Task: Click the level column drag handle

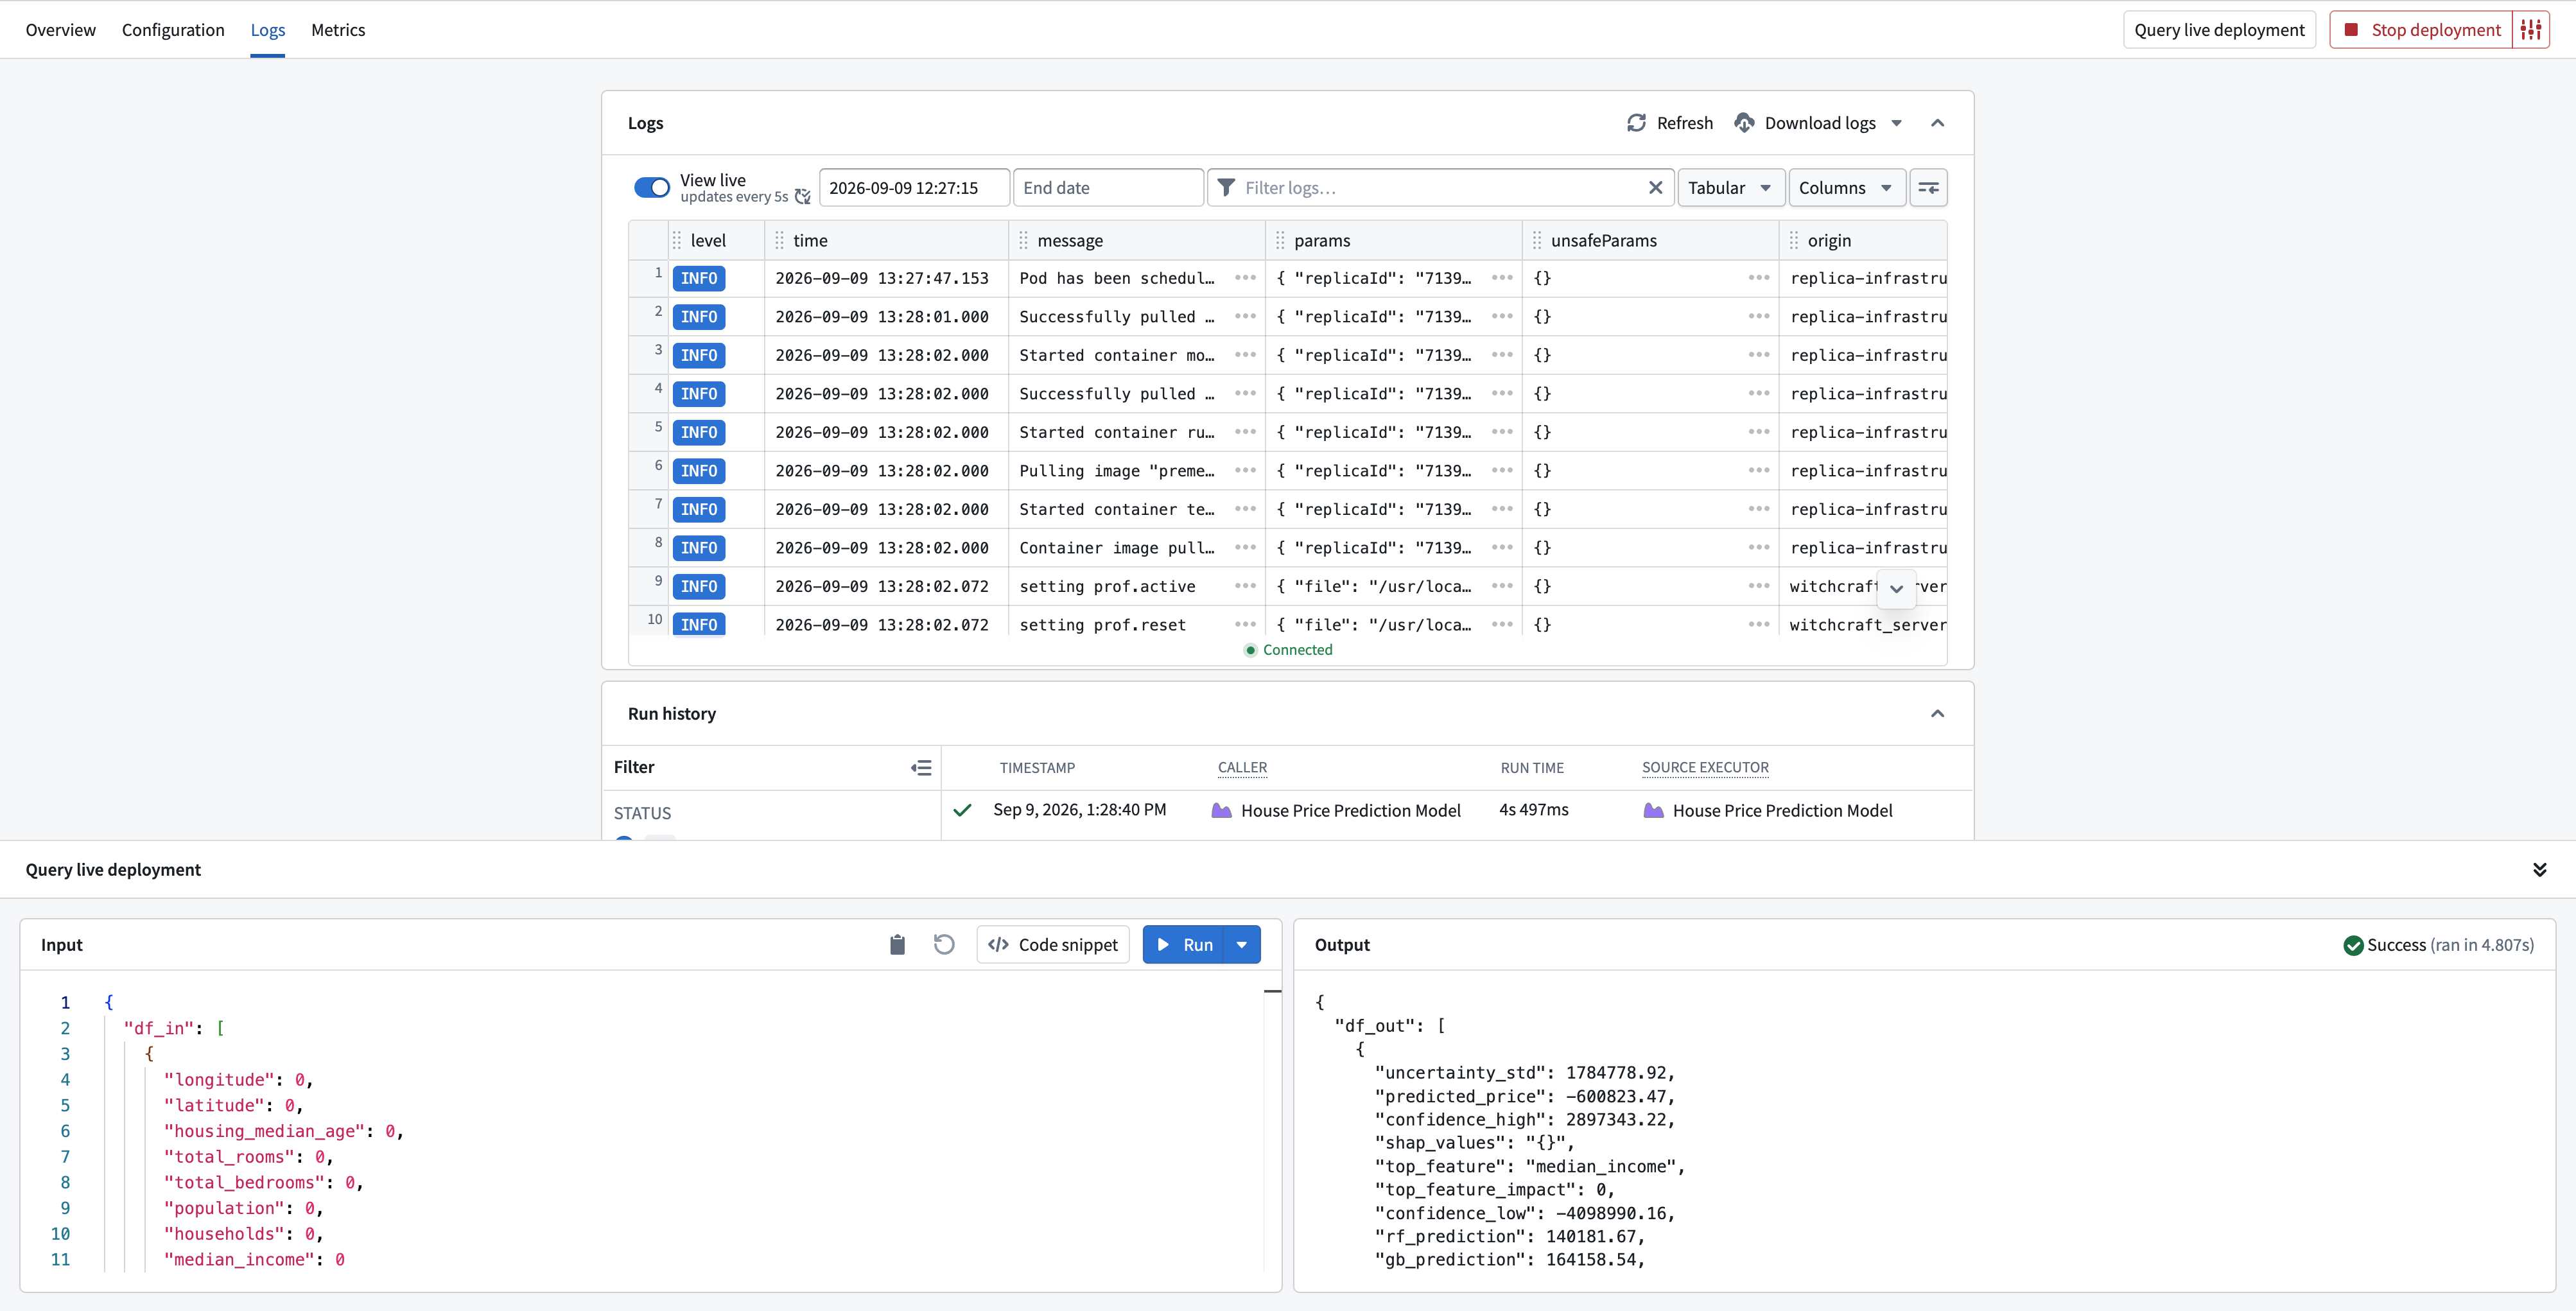Action: pyautogui.click(x=677, y=241)
